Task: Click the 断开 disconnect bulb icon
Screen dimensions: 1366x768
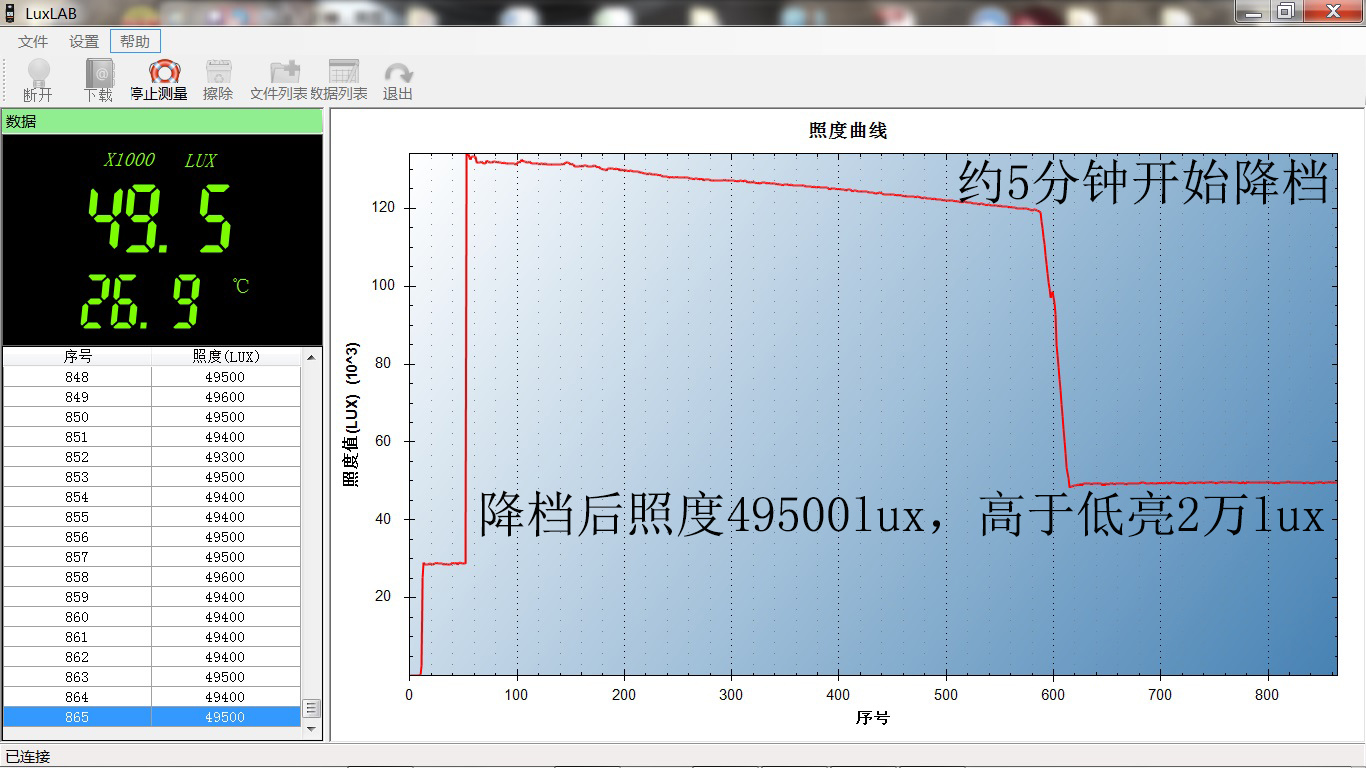Action: pos(38,72)
